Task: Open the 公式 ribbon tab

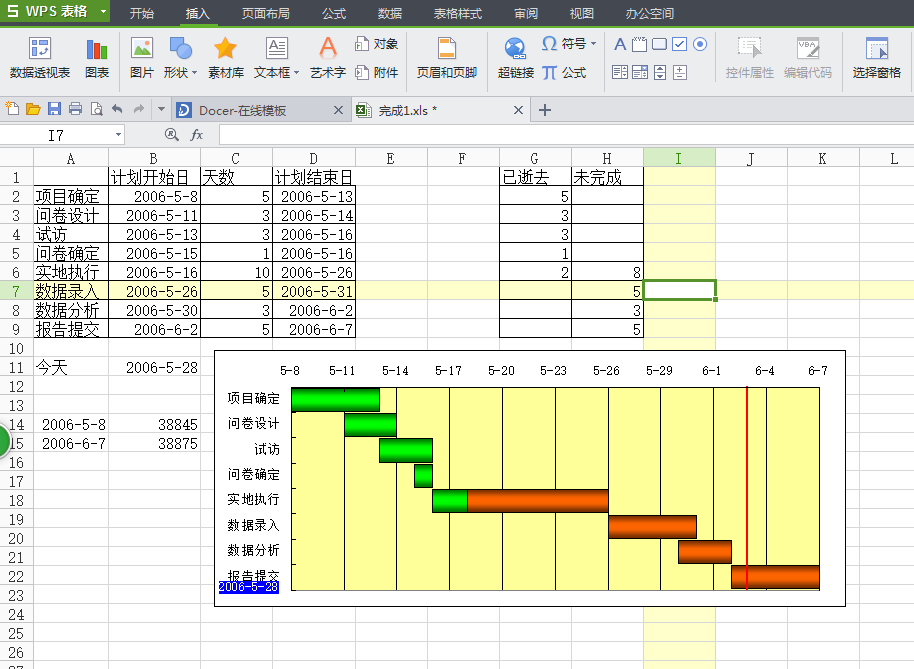Action: click(334, 14)
